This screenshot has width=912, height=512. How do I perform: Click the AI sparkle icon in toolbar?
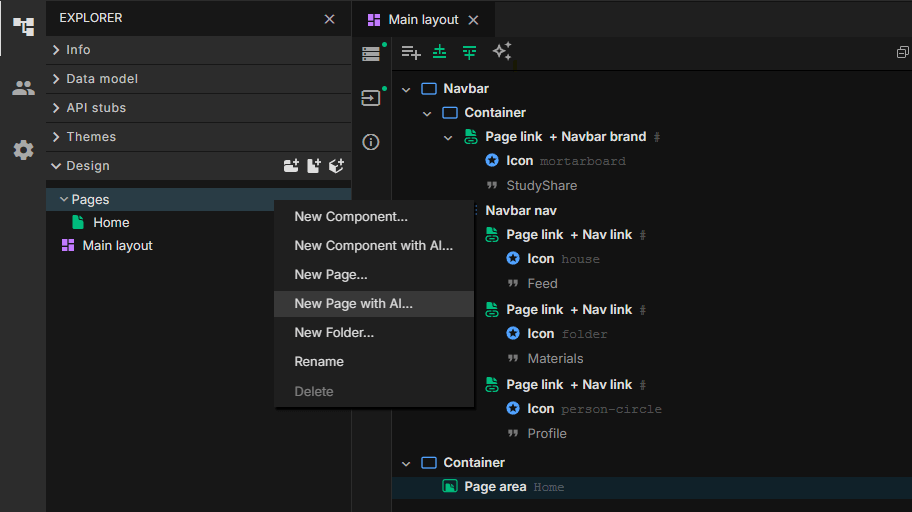pyautogui.click(x=502, y=52)
